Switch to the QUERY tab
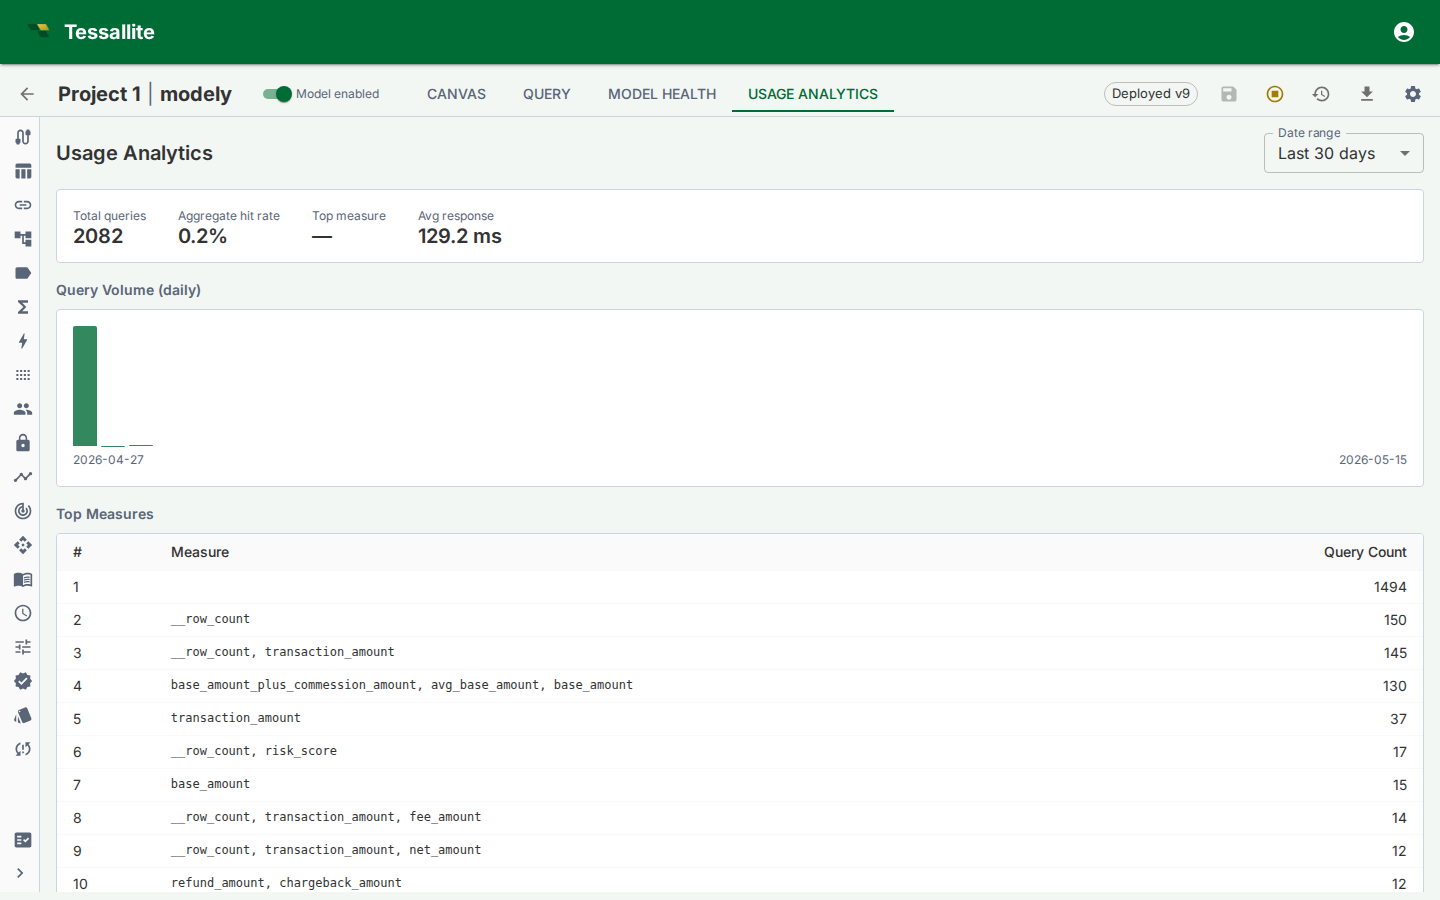 547,94
